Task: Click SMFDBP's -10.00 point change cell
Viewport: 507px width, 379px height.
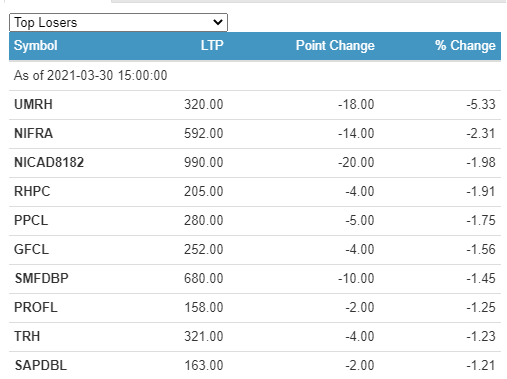Action: [356, 279]
